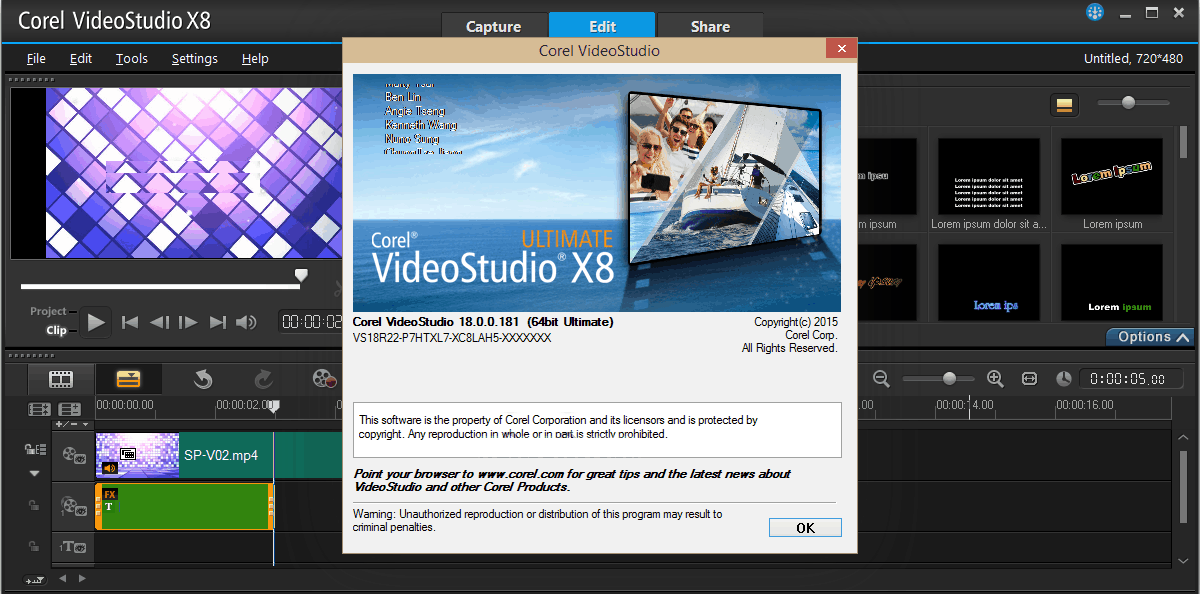Open the Settings menu

click(194, 58)
